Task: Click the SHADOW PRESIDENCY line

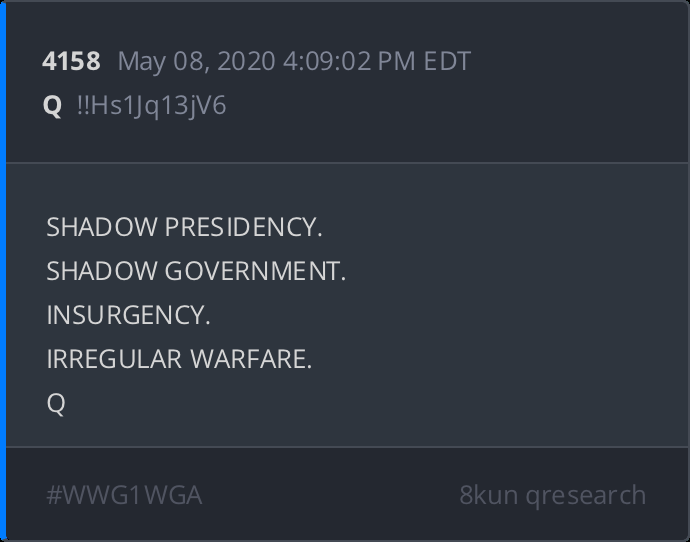Action: (x=184, y=227)
